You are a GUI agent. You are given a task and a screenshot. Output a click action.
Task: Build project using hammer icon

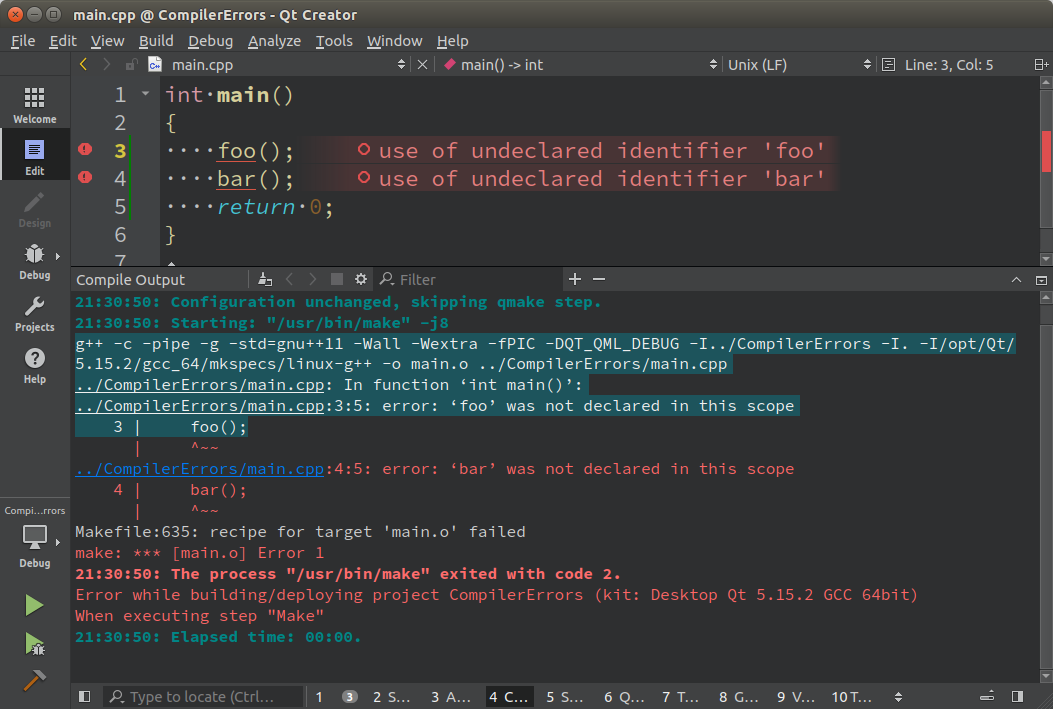click(34, 679)
